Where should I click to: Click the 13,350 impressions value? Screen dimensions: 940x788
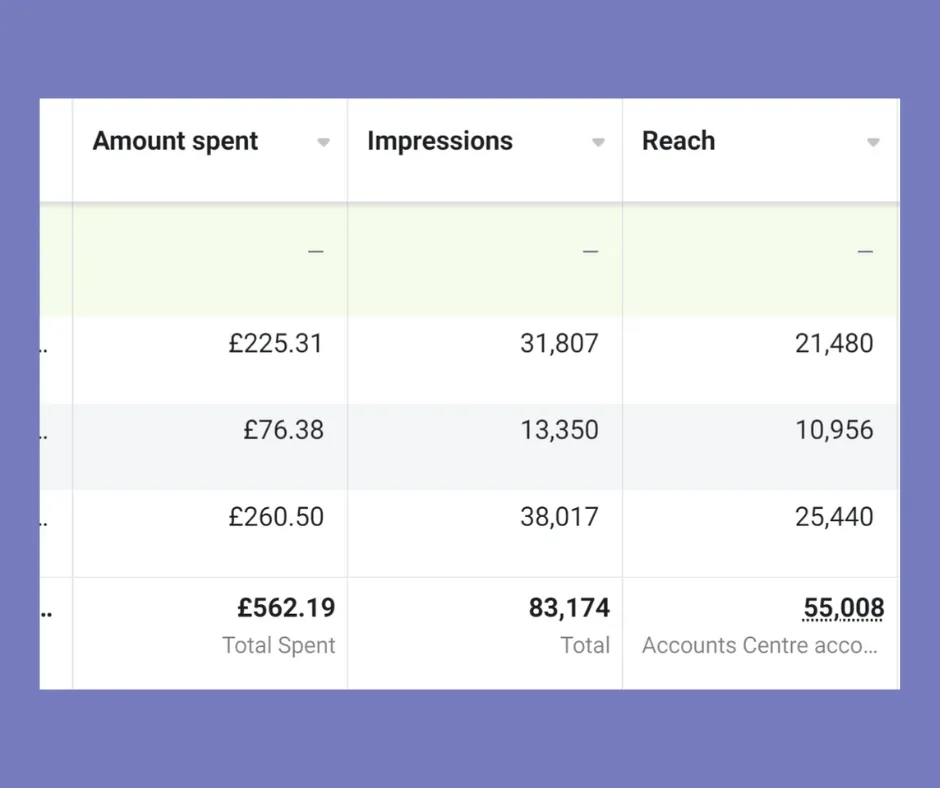[559, 430]
